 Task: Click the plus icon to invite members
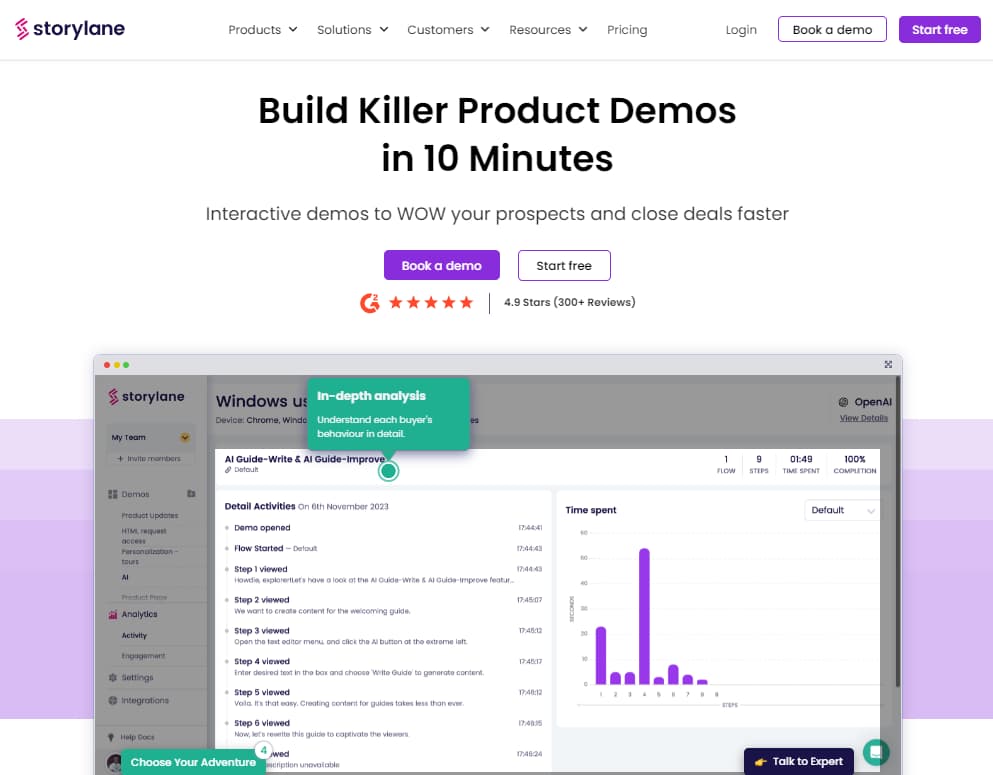119,459
